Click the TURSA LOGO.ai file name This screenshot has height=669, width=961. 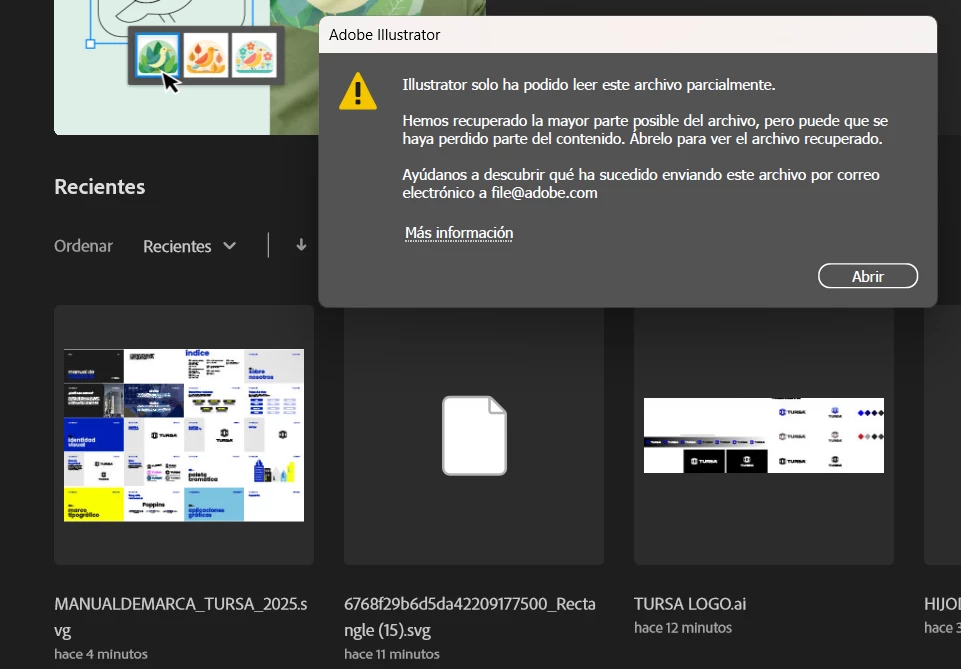click(x=690, y=604)
